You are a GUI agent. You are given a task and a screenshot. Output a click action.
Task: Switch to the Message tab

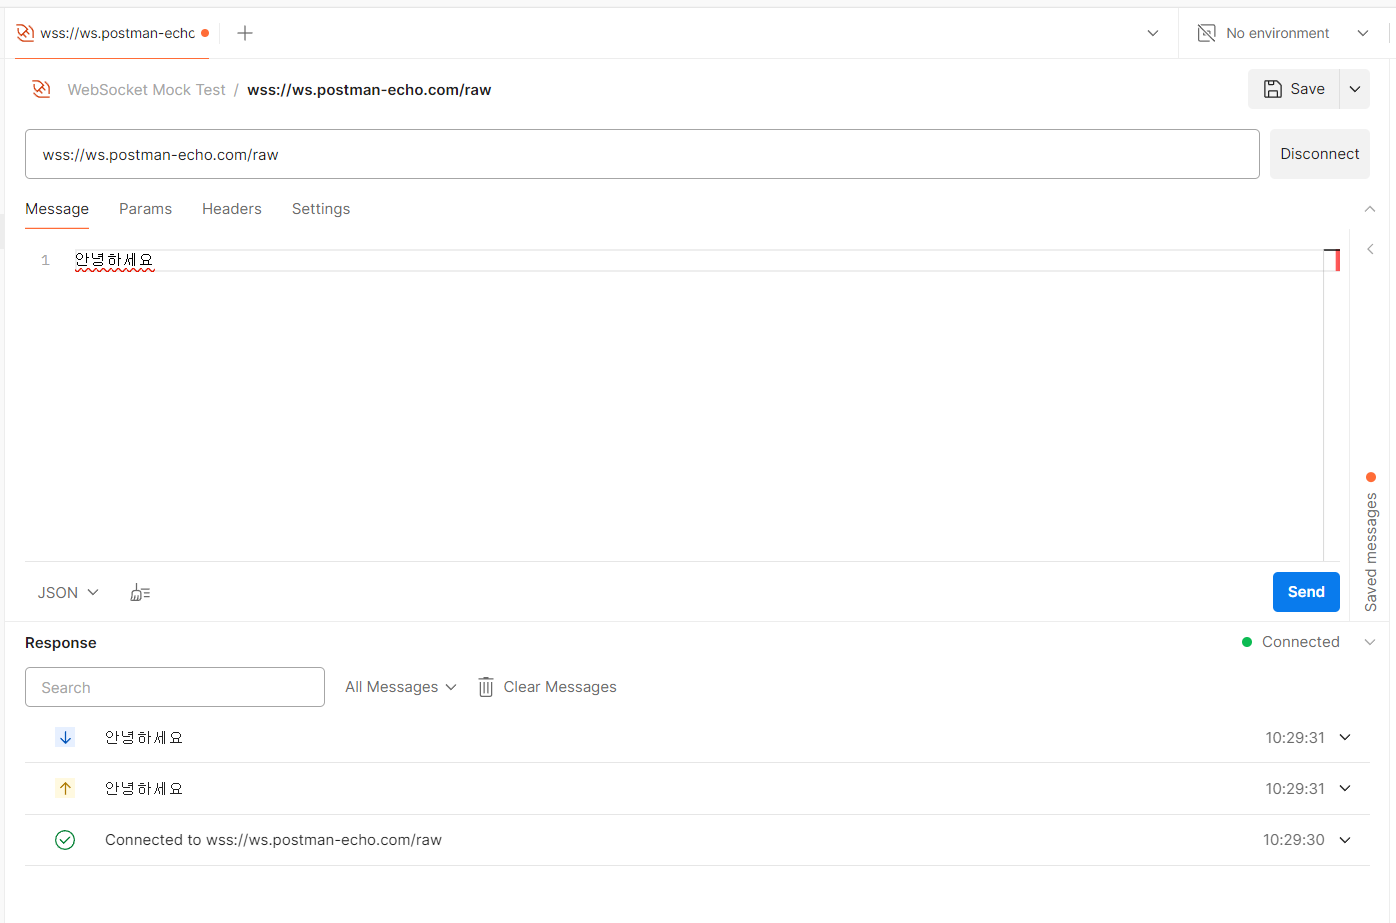click(x=57, y=209)
